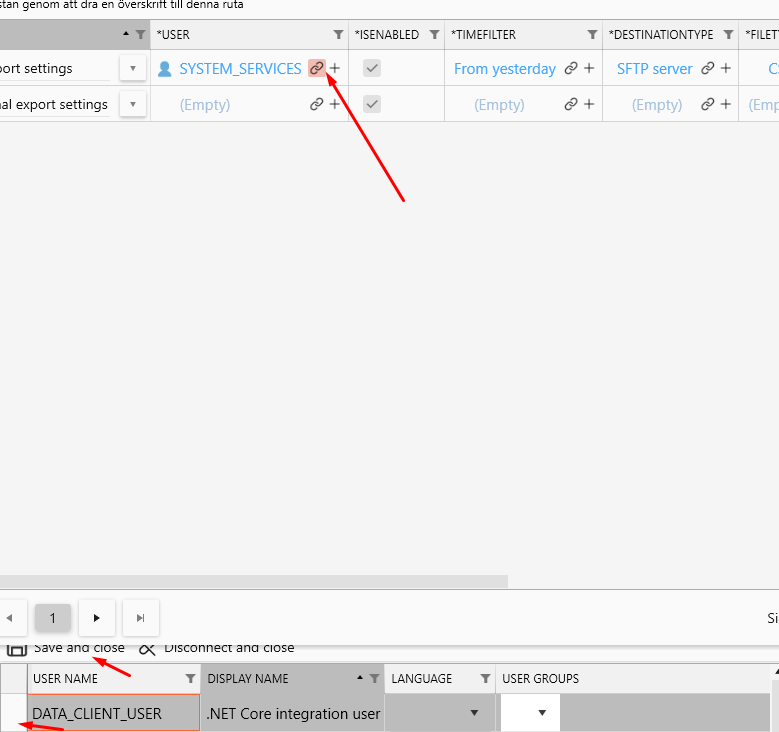This screenshot has width=779, height=732.
Task: Click plus icon beside SYSTEM_SERVICES user
Action: [x=335, y=69]
